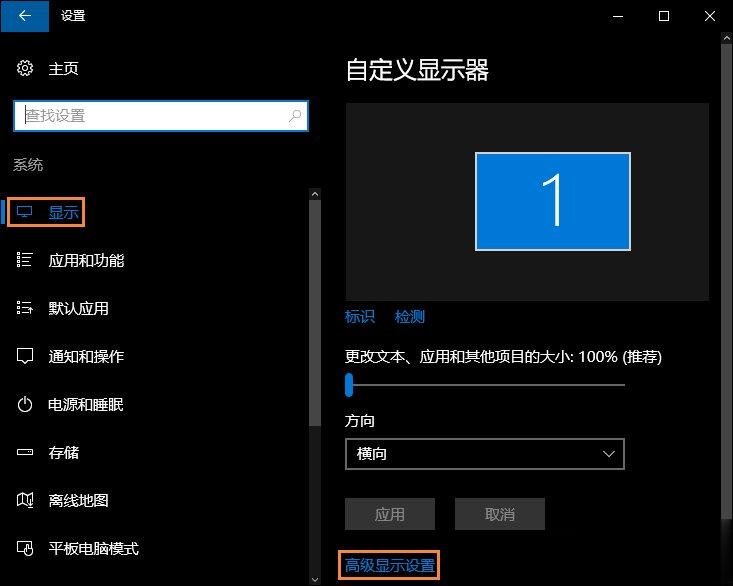This screenshot has width=733, height=586.
Task: Click the 电源和睡眠 power icon
Action: click(x=24, y=404)
